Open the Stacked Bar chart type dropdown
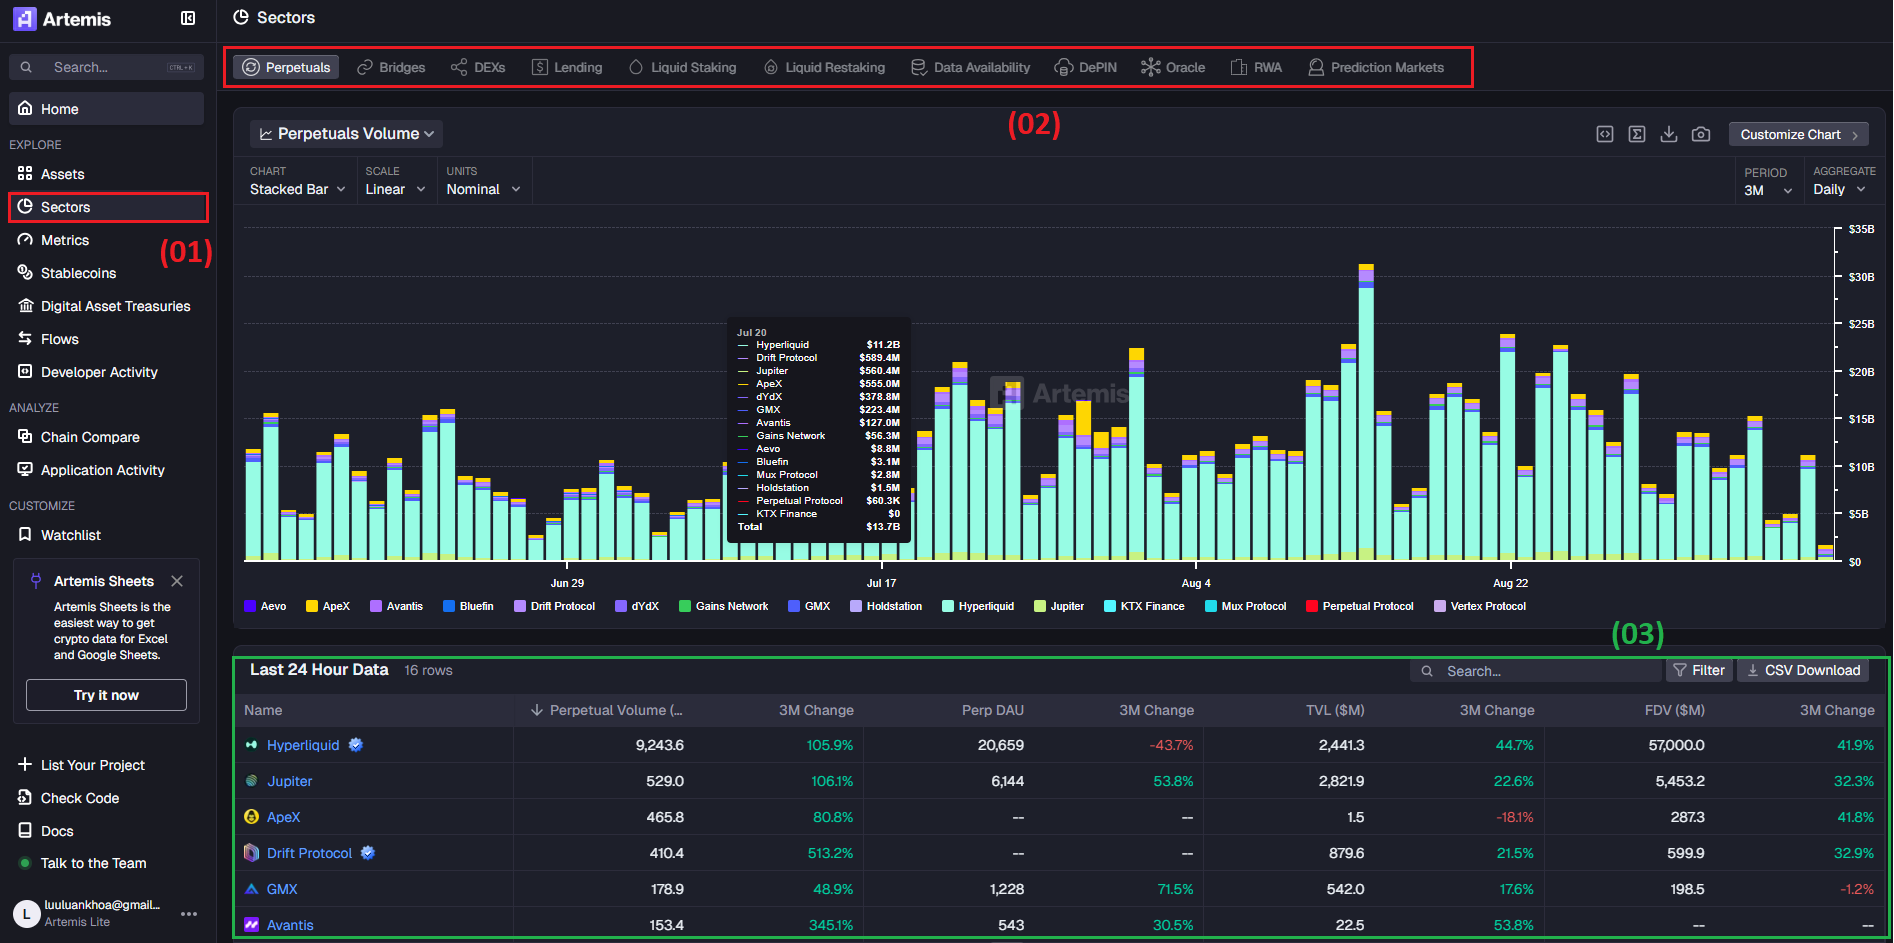 (x=297, y=189)
